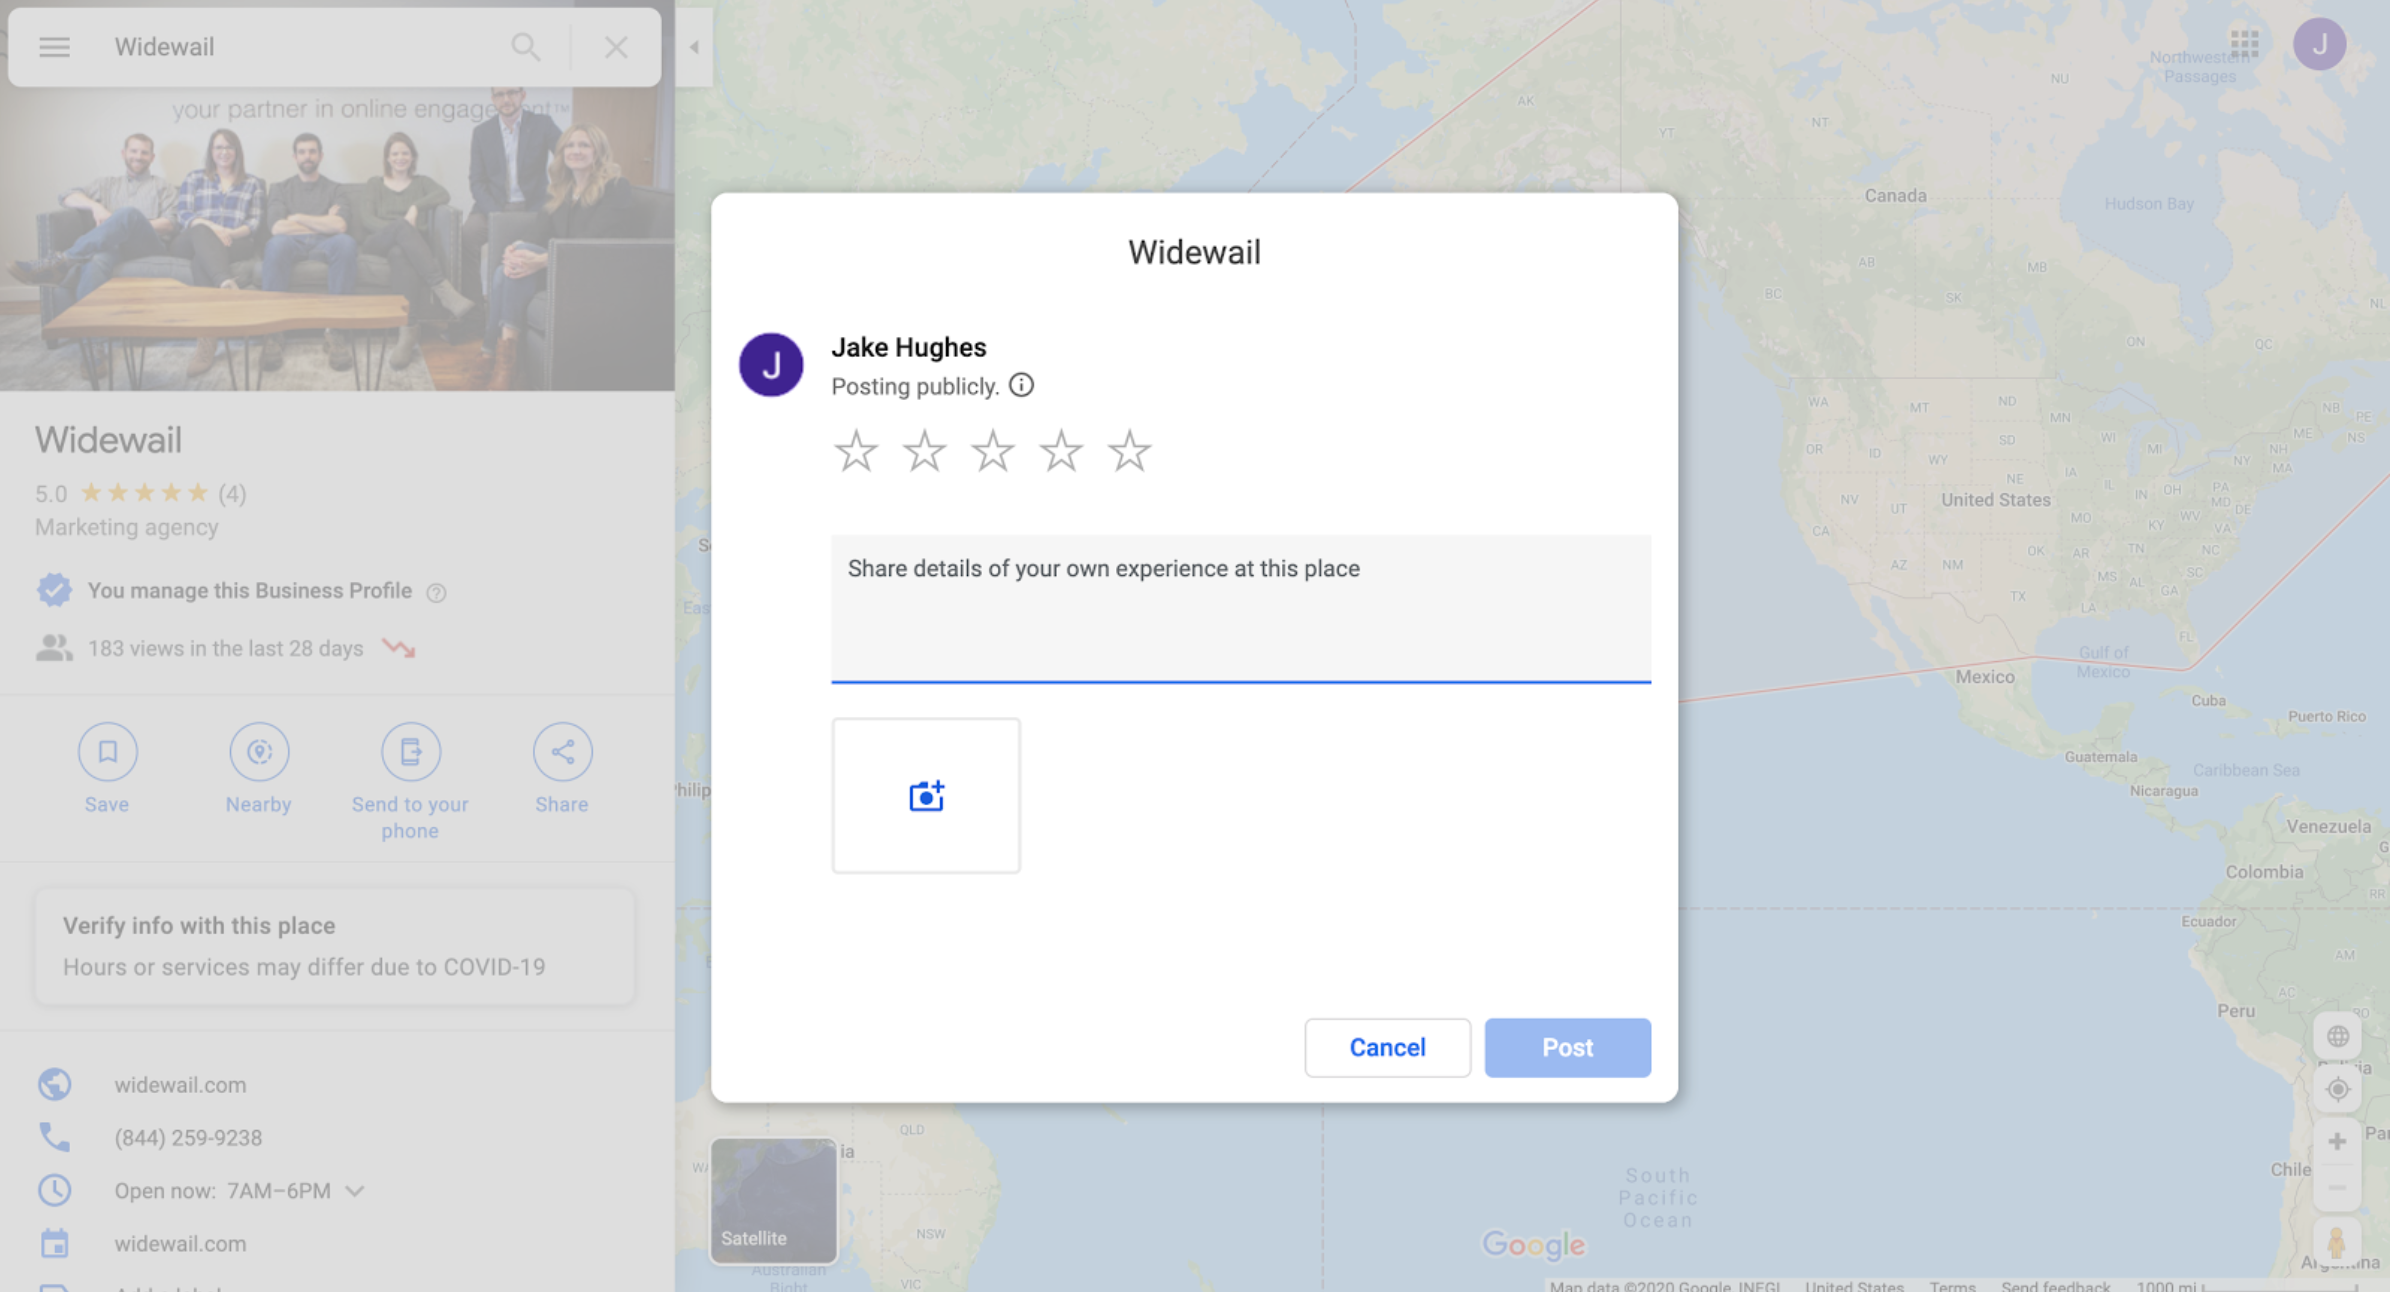Viewport: 2390px width, 1292px height.
Task: Click the verified Business Profile badge
Action: click(x=54, y=590)
